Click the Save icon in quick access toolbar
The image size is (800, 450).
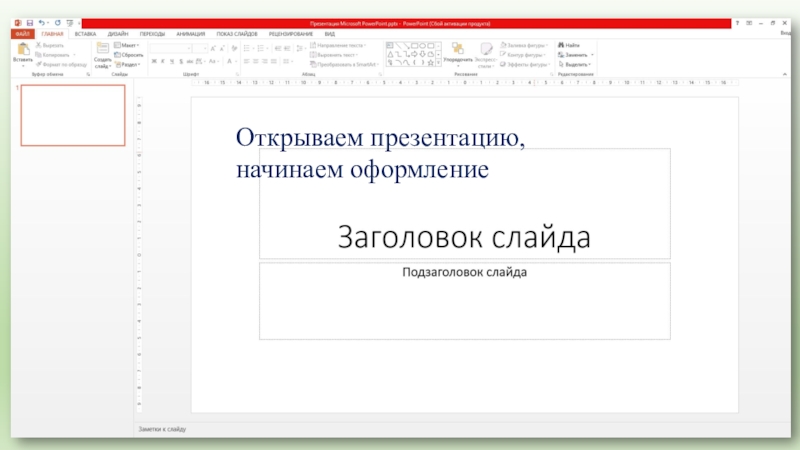click(29, 21)
